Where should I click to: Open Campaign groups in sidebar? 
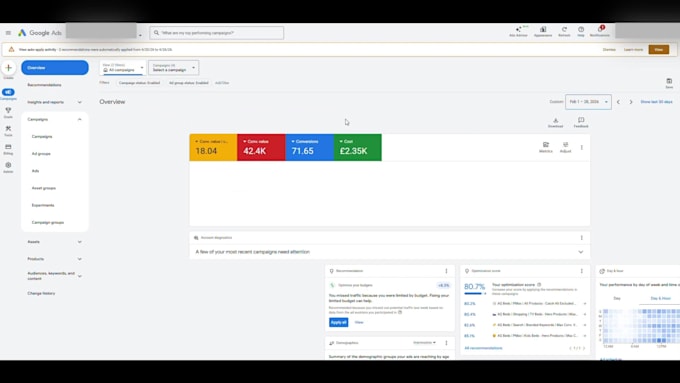(x=48, y=223)
